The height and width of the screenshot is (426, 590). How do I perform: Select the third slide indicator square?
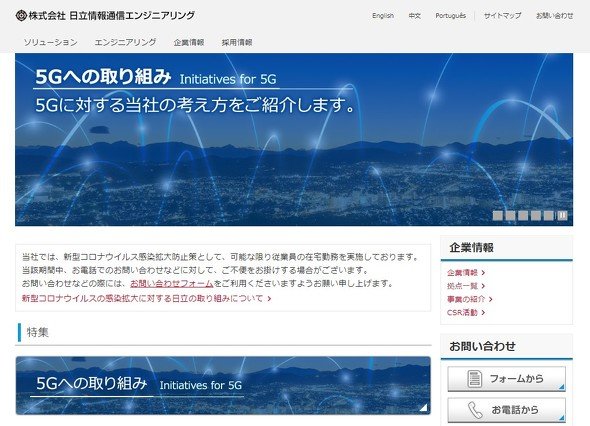tap(523, 216)
